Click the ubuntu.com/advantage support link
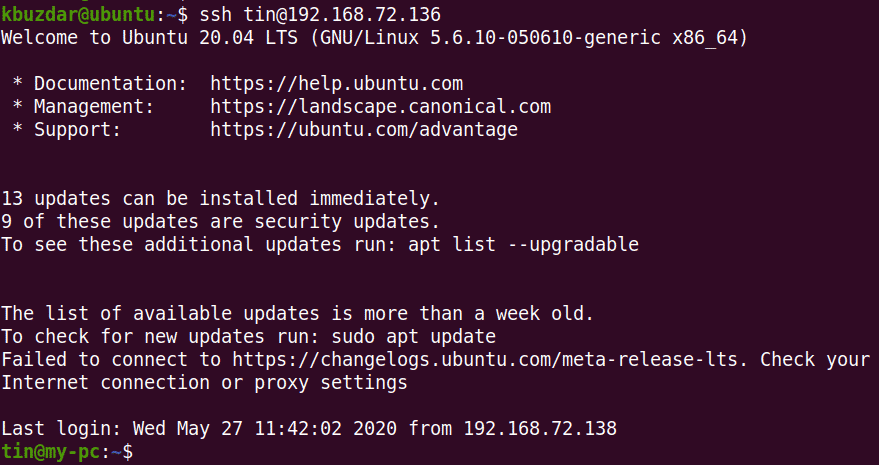This screenshot has width=879, height=465. click(x=364, y=129)
